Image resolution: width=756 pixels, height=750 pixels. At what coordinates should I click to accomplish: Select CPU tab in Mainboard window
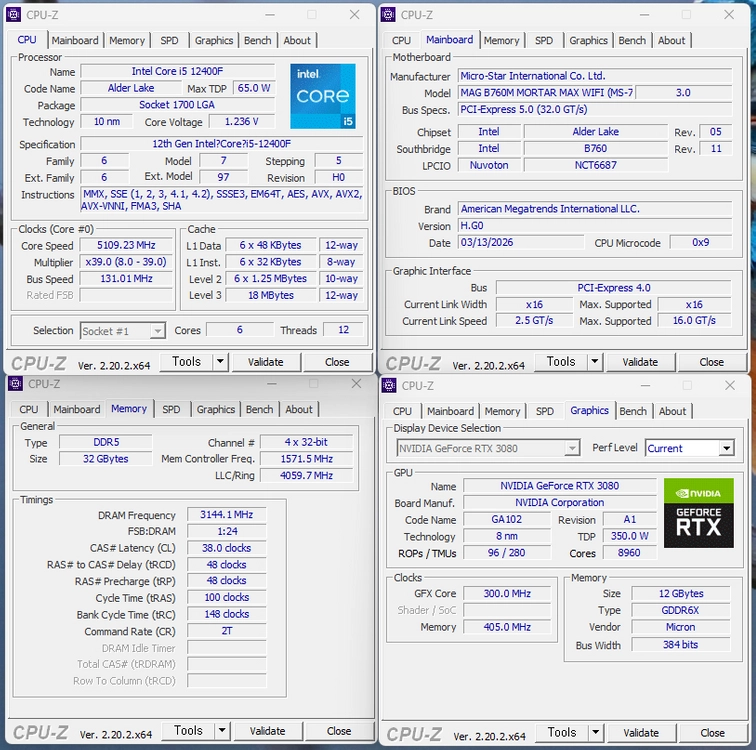[x=401, y=40]
